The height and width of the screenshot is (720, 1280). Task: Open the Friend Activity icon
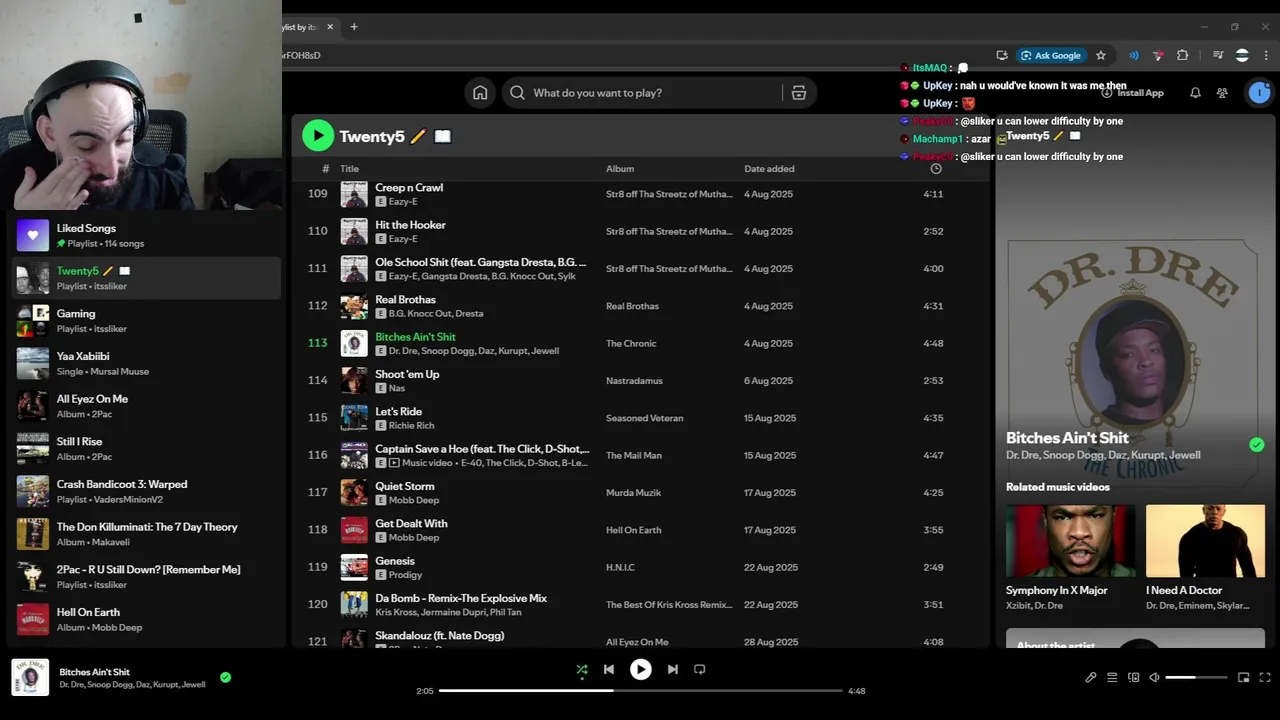pyautogui.click(x=1222, y=93)
